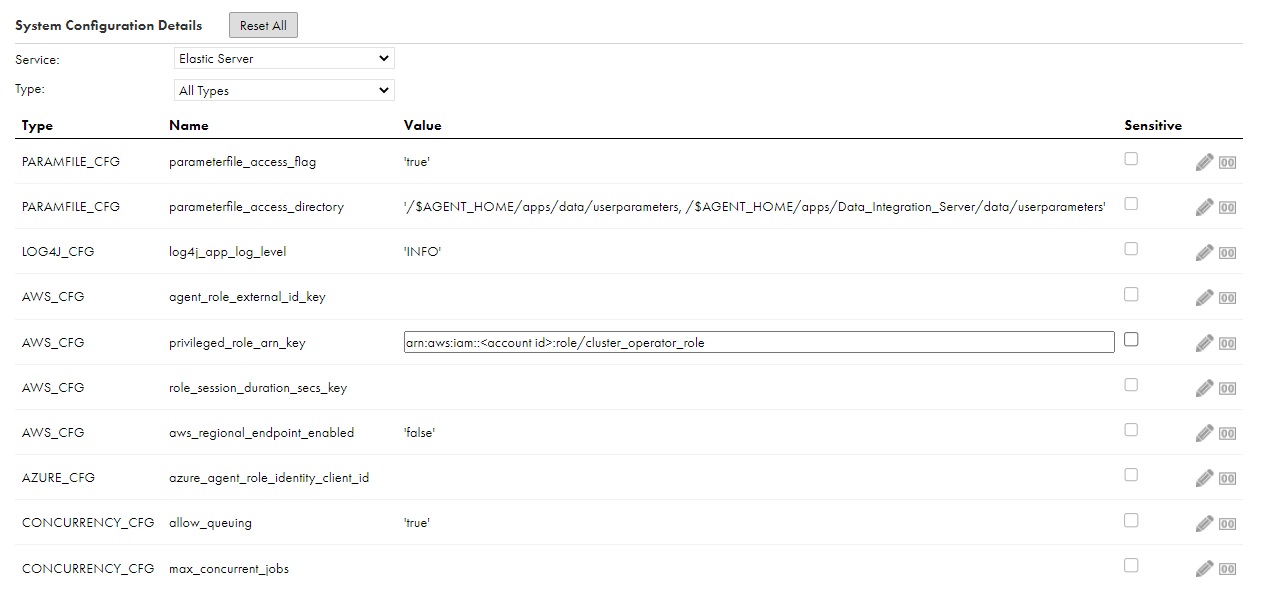This screenshot has height=598, width=1261.
Task: Click pencil icon for agent_role_external_id_key
Action: pyautogui.click(x=1204, y=297)
